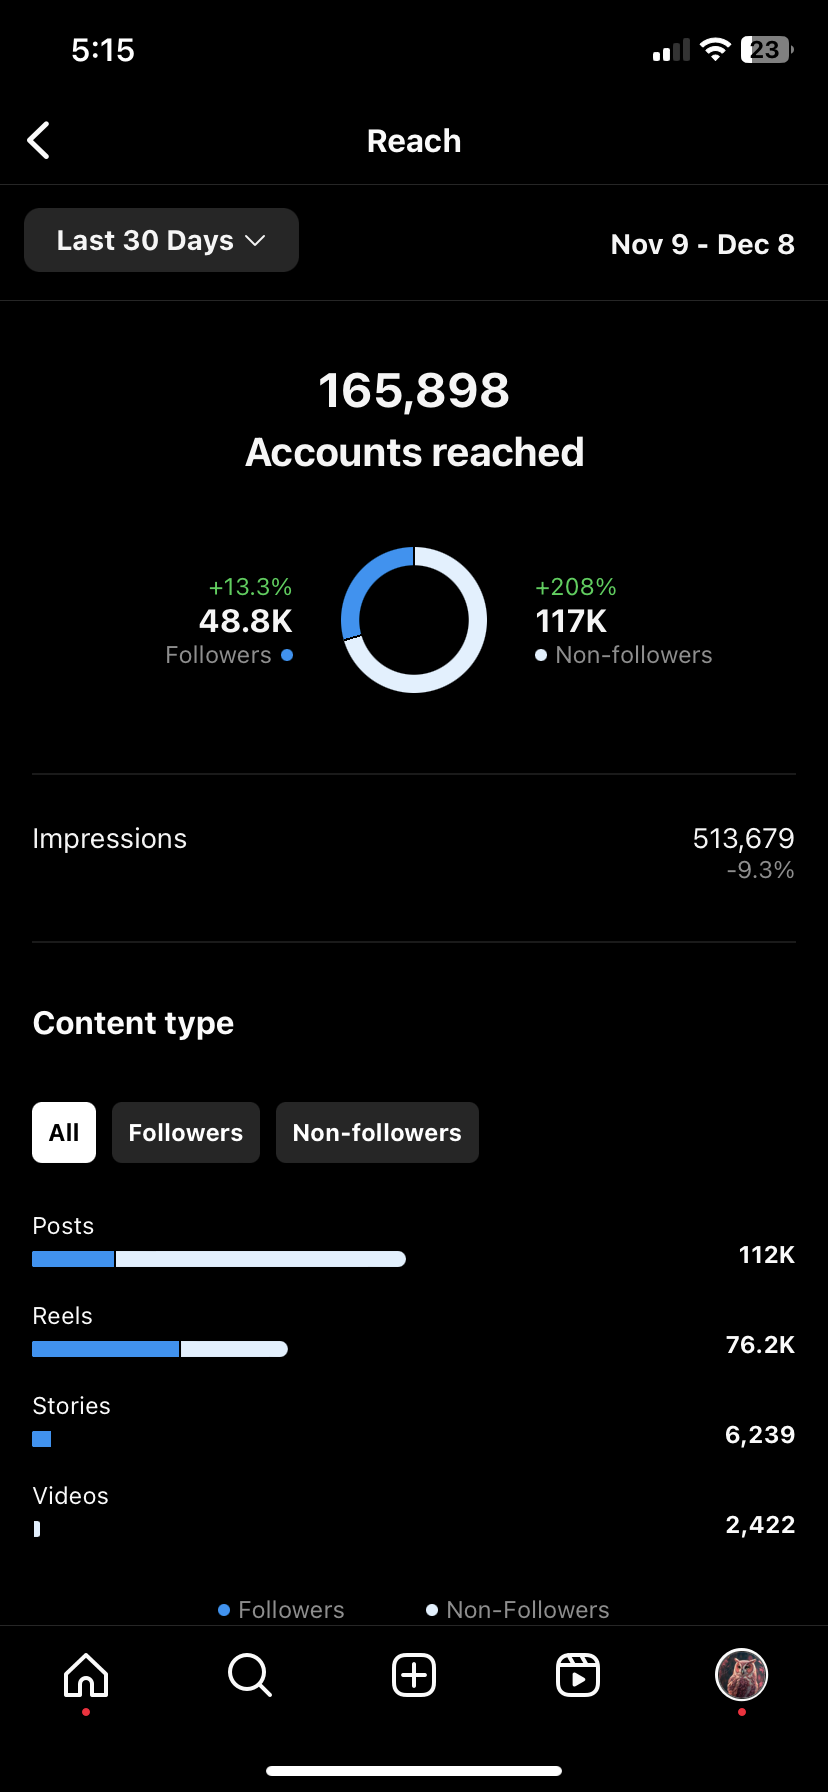Open the owl profile picture

tap(741, 1674)
